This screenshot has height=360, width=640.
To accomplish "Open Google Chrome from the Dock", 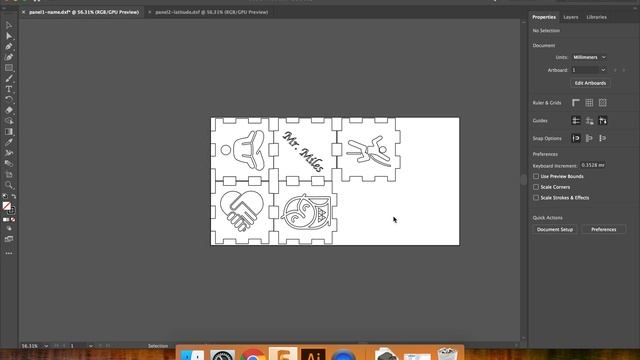I will click(x=253, y=355).
